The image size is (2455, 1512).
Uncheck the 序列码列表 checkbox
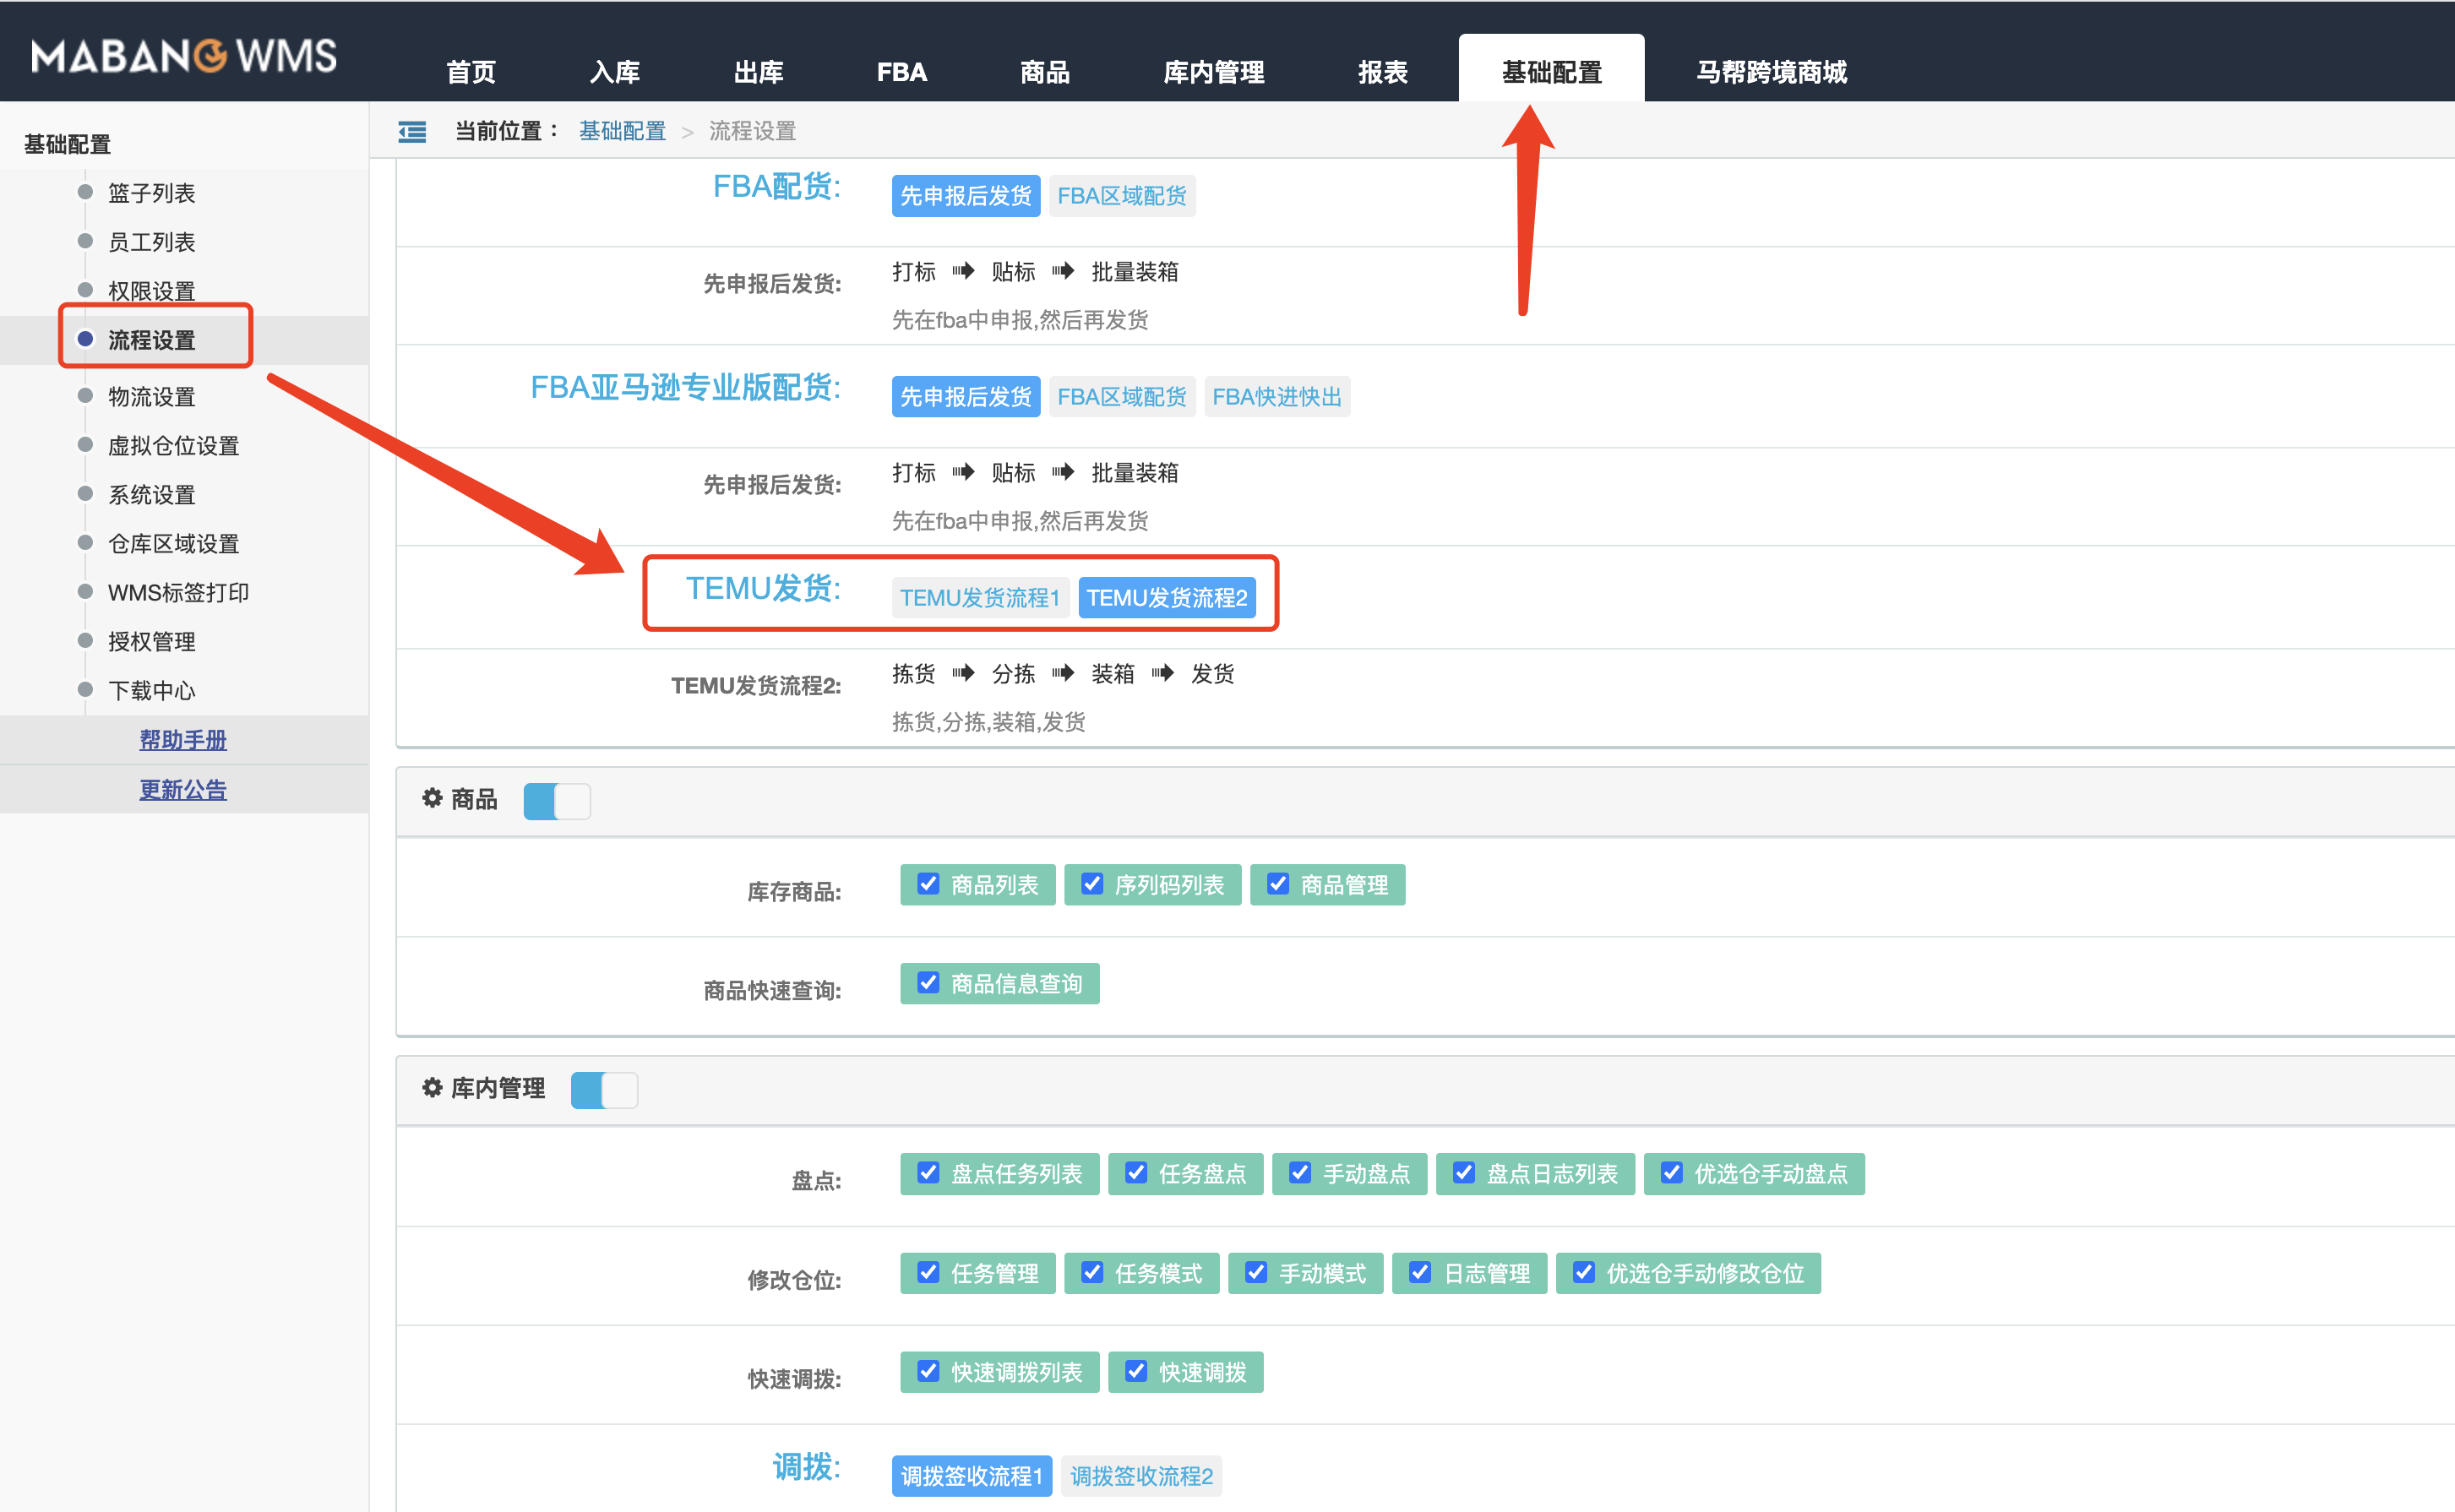coord(1092,884)
